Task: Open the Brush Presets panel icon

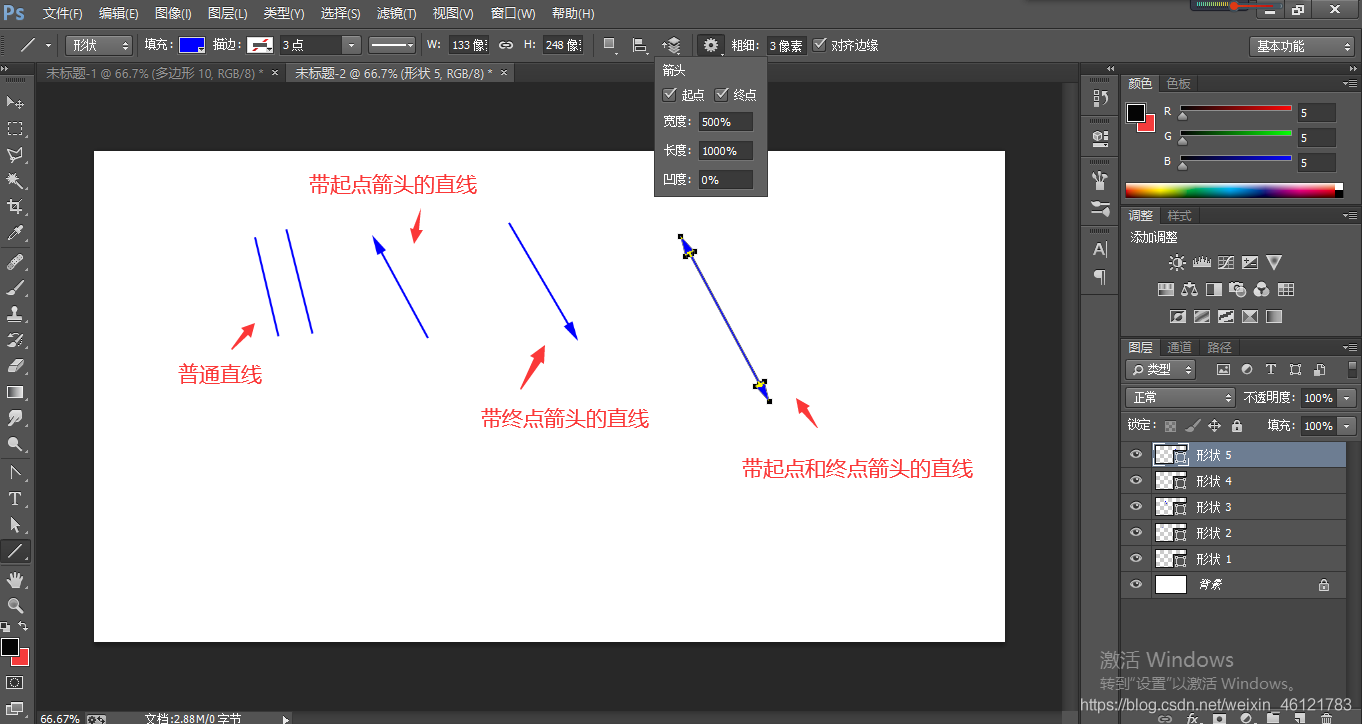Action: click(1100, 209)
